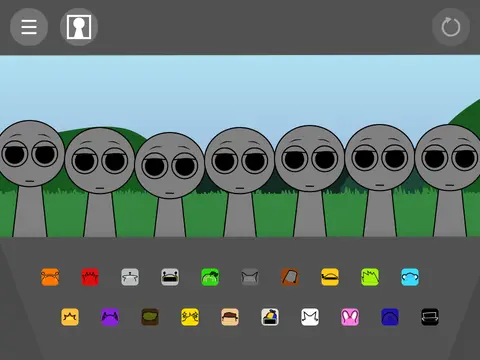Image resolution: width=480 pixels, height=360 pixels.
Task: Select the pale yellow crown sound icon
Action: [x=70, y=317]
